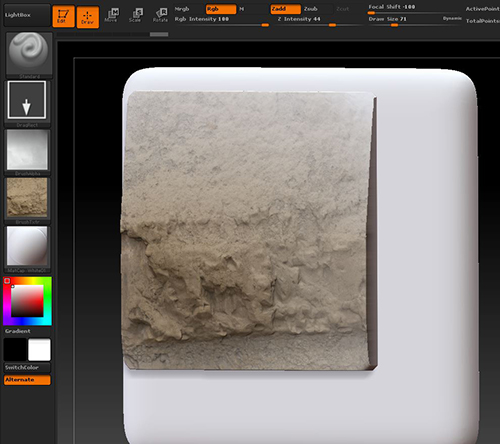Click the textured stone mesh in canvas
Viewport: 500px width, 444px height.
[248, 230]
